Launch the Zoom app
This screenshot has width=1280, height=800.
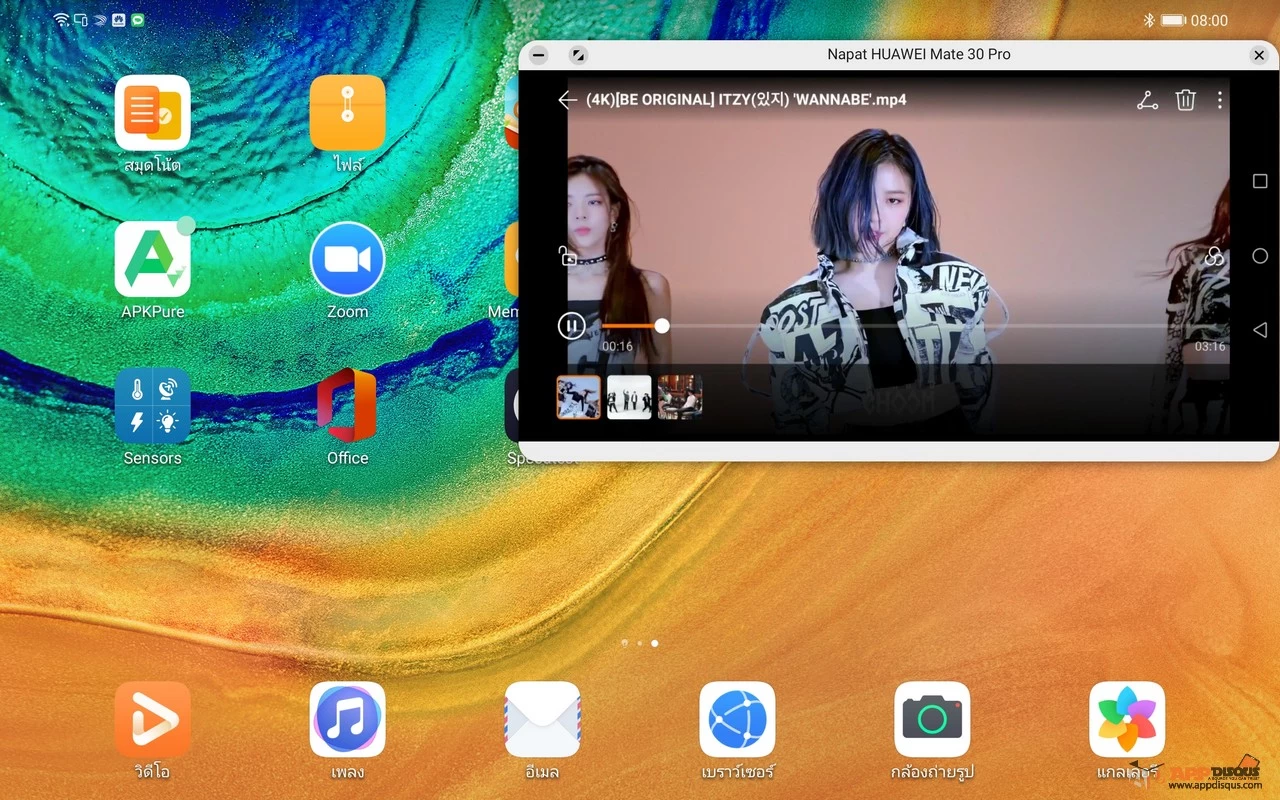(347, 260)
